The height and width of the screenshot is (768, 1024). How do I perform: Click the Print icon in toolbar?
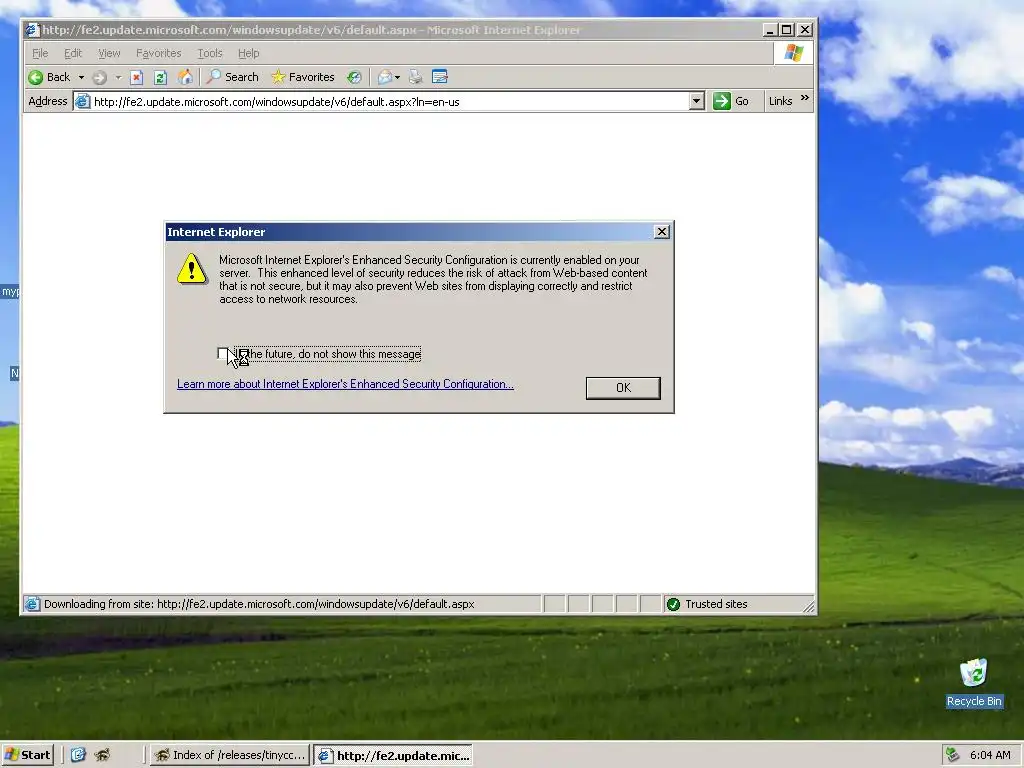point(415,78)
